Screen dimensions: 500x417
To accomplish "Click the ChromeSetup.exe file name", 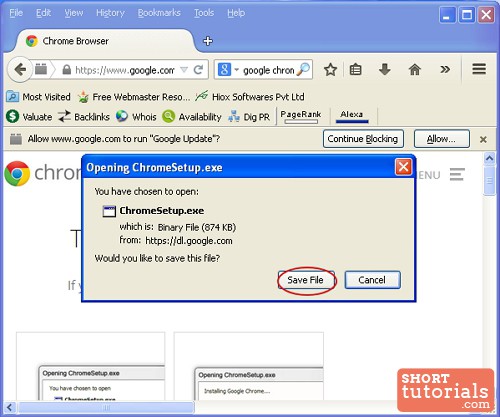I will tap(162, 211).
